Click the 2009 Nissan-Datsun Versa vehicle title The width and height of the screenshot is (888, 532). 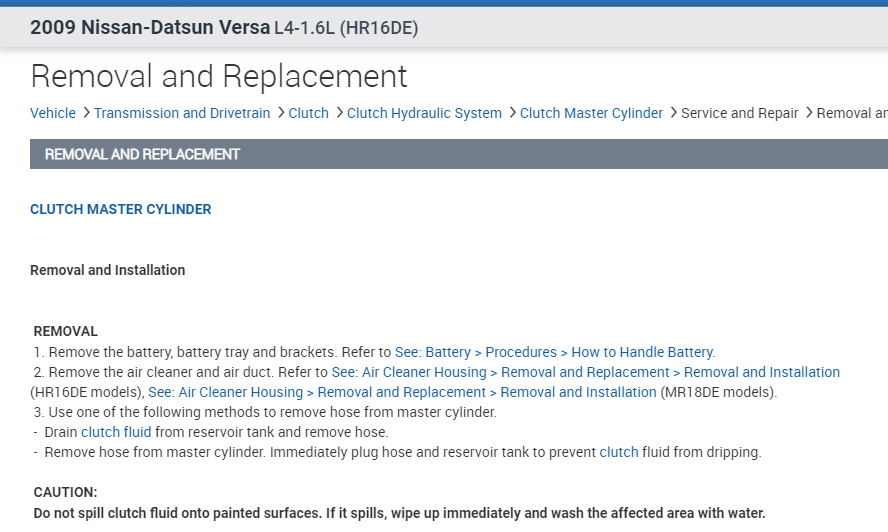[150, 28]
